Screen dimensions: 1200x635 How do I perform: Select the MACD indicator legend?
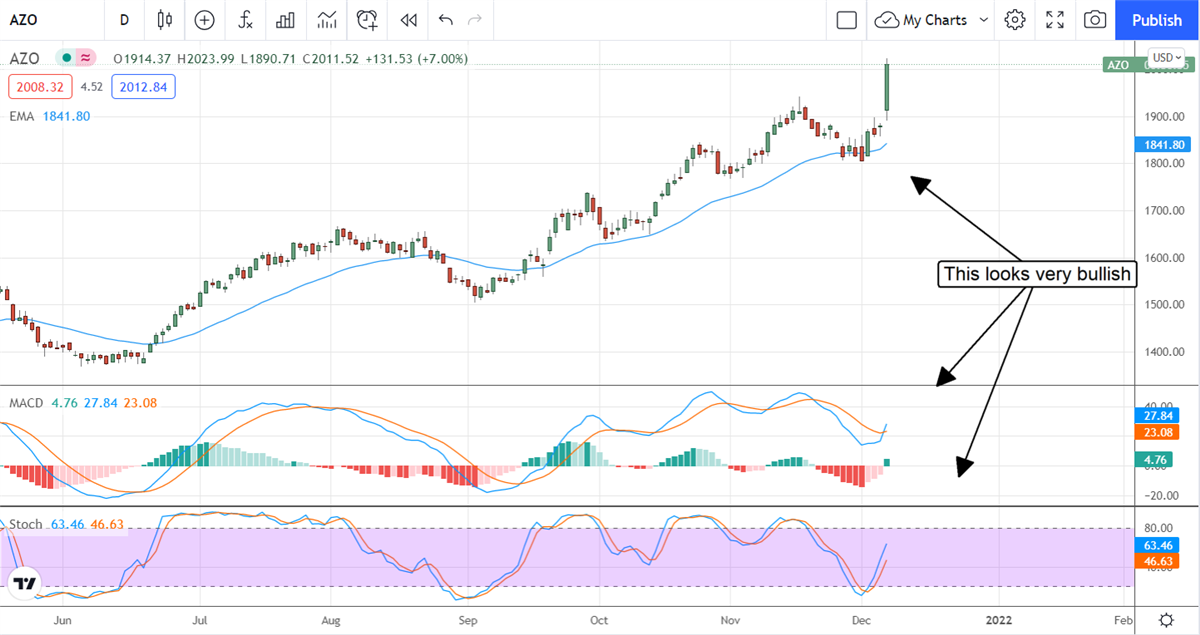(25, 403)
